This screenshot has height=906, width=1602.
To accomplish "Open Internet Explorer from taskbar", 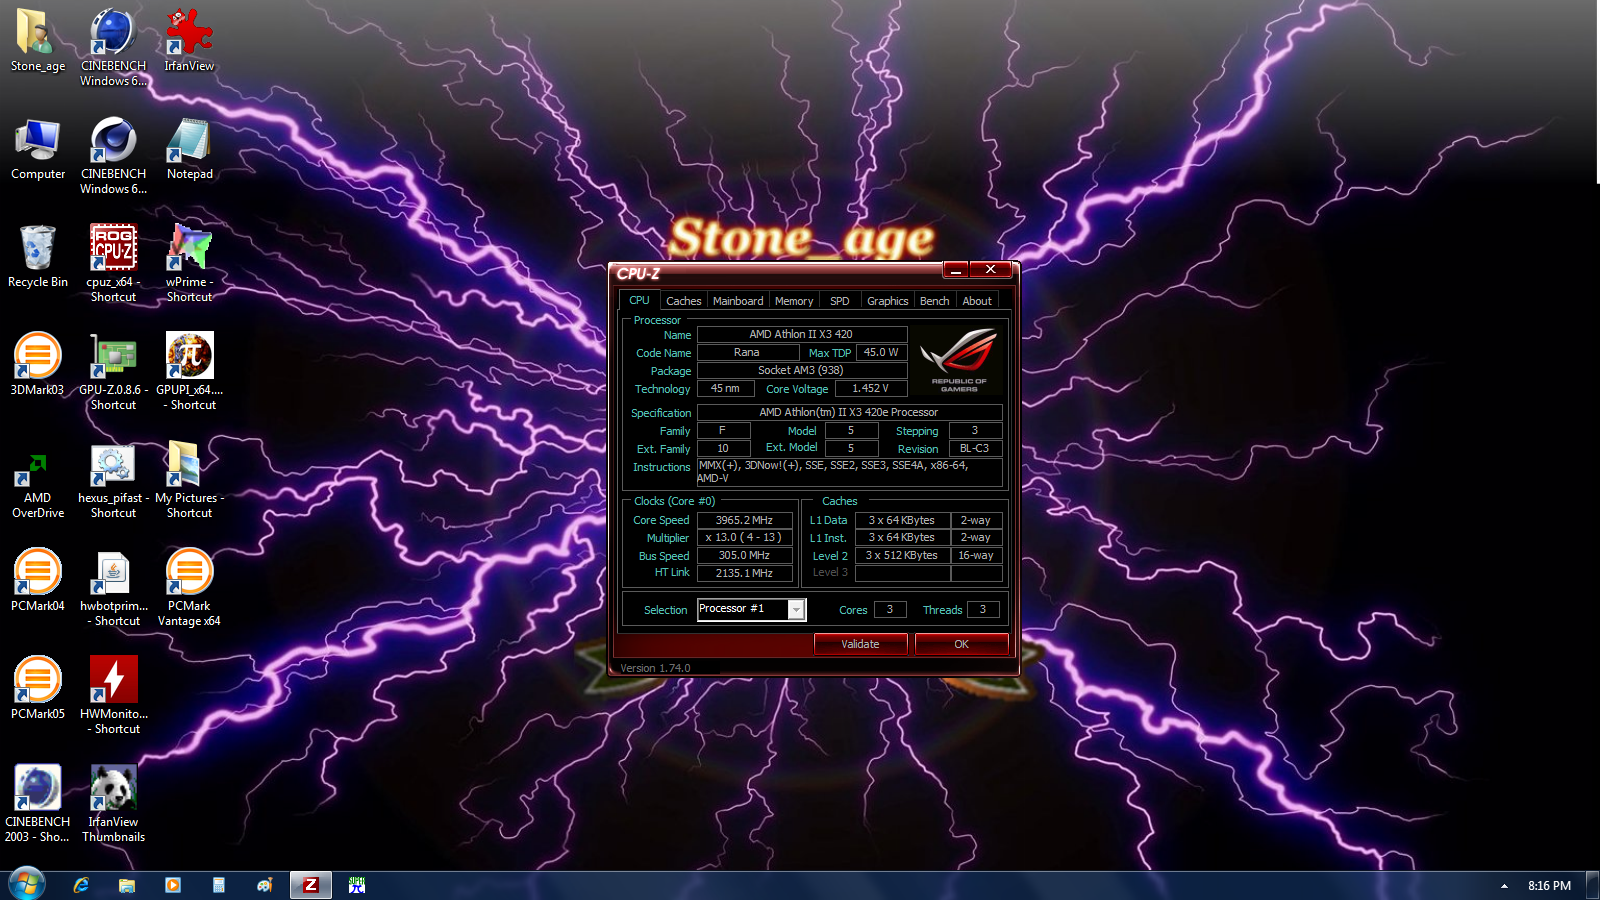I will 81,885.
